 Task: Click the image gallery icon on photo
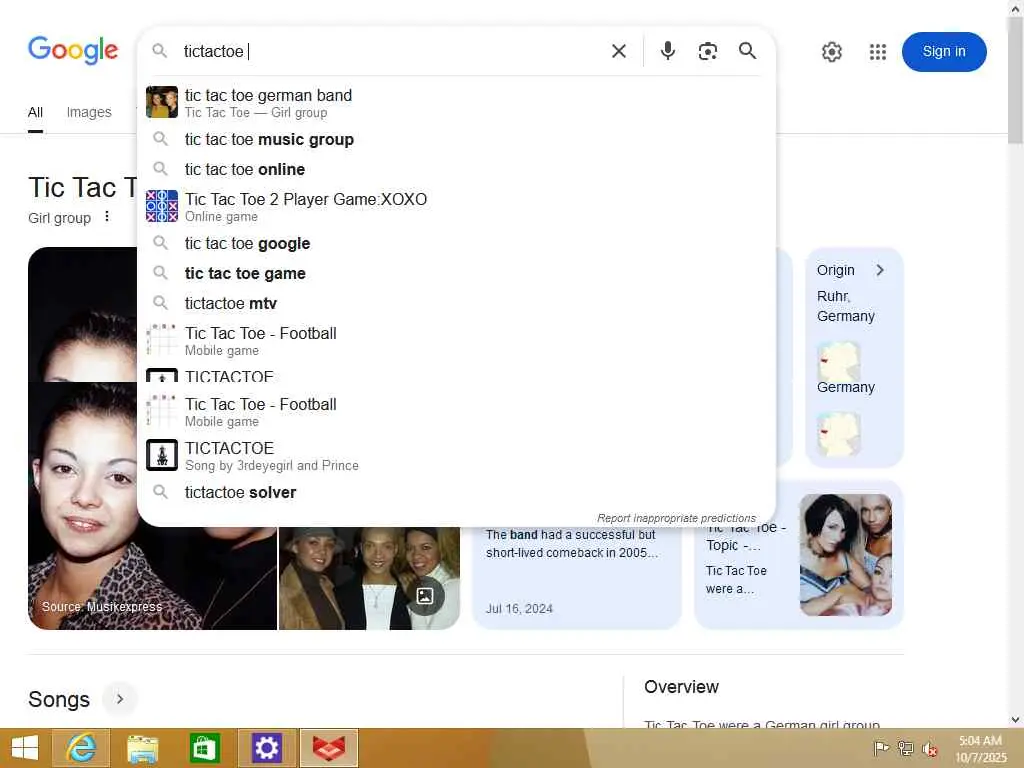tap(425, 596)
